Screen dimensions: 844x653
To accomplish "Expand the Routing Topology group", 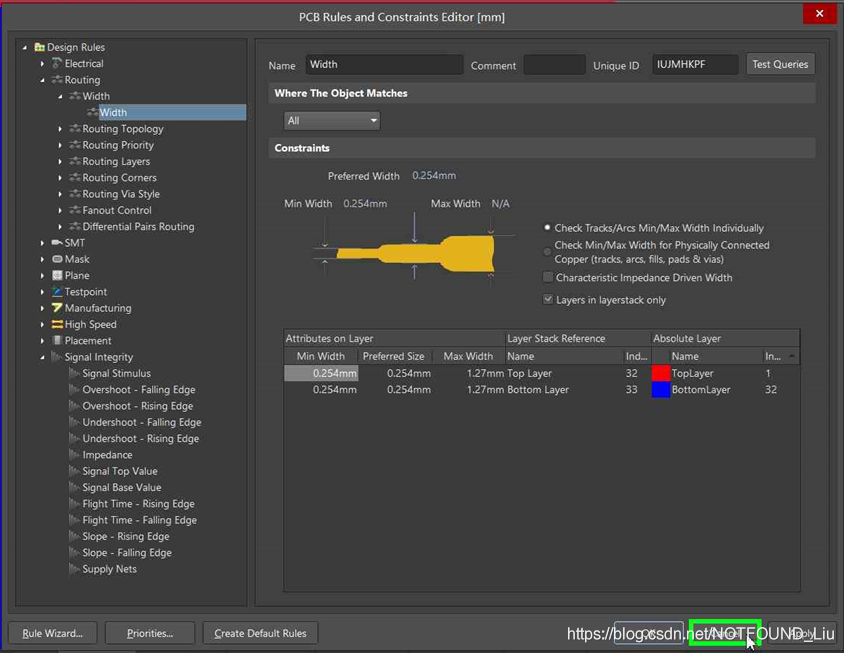I will pyautogui.click(x=60, y=129).
